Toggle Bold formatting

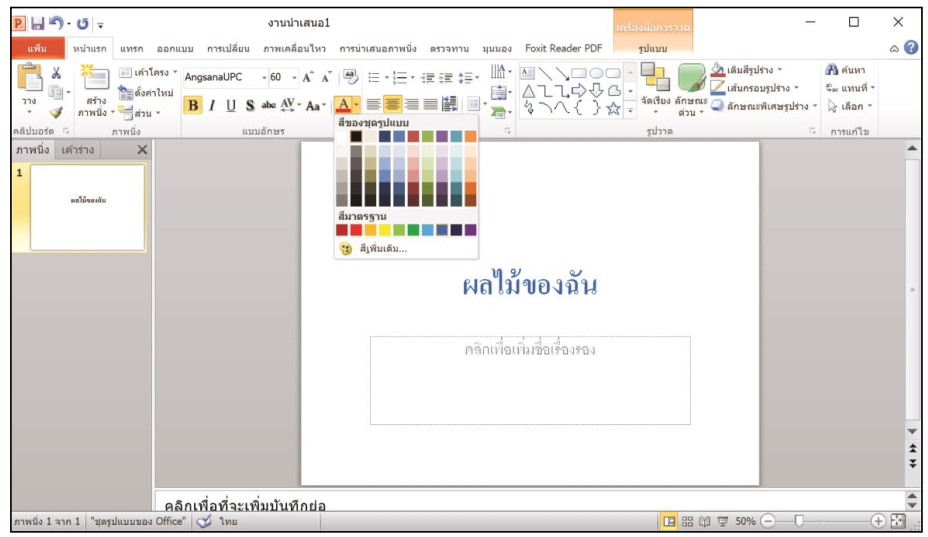194,105
